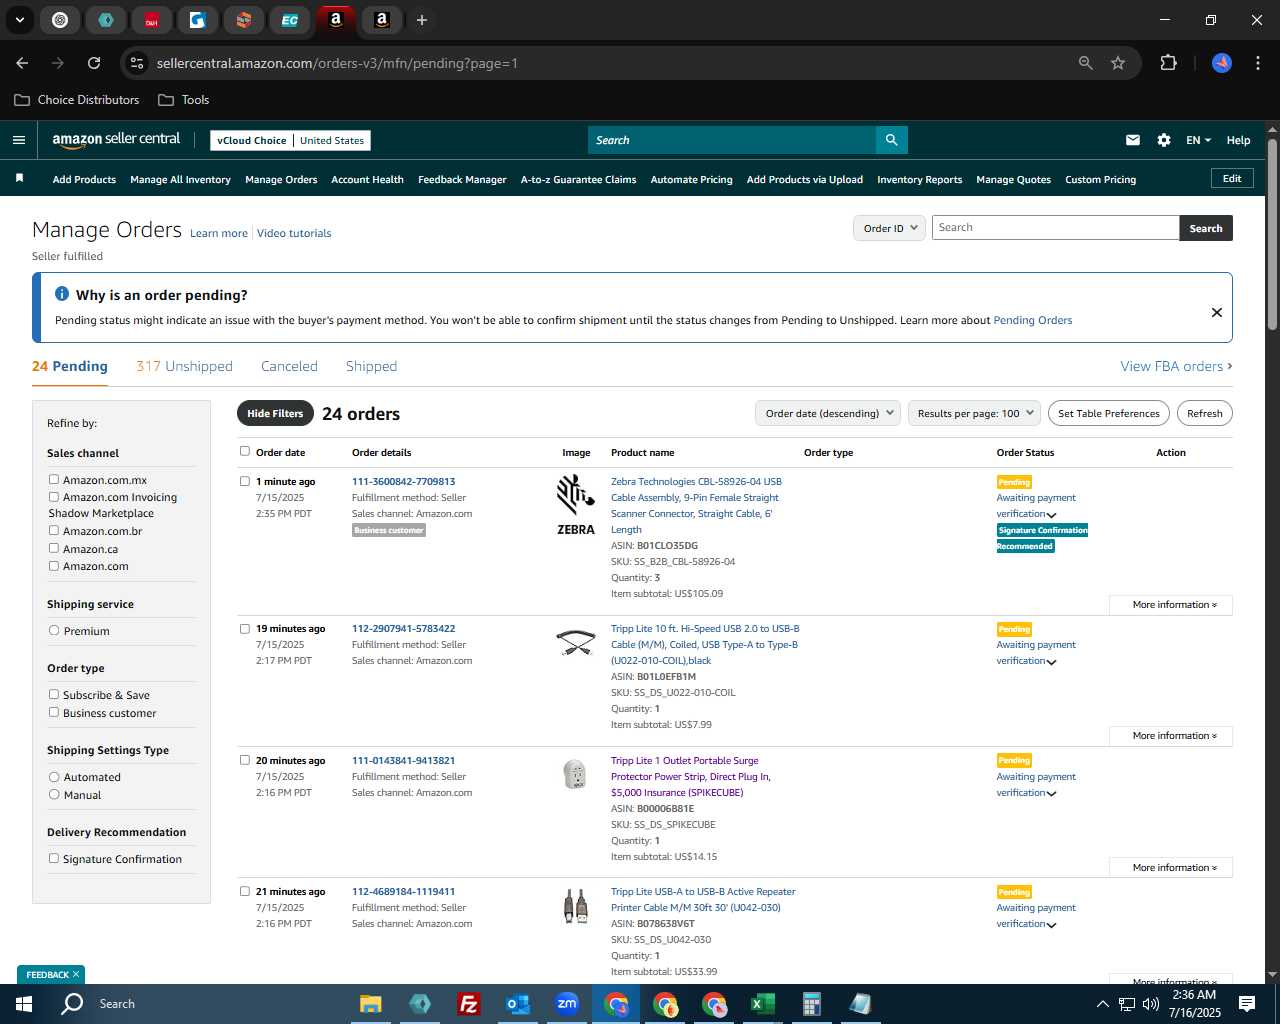Click the browser zoom magnifier icon
The width and height of the screenshot is (1280, 1024).
[1086, 63]
